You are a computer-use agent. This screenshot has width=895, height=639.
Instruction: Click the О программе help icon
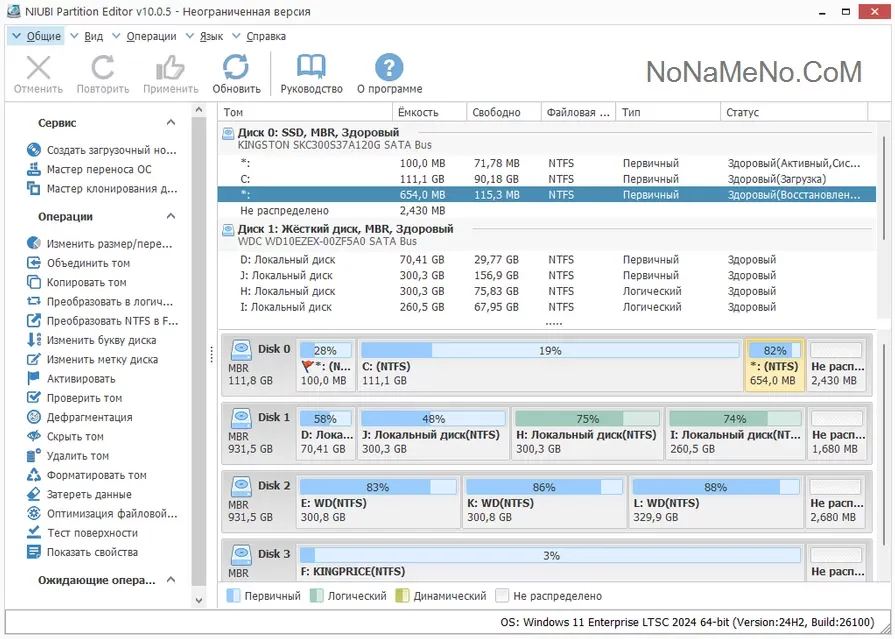click(389, 68)
